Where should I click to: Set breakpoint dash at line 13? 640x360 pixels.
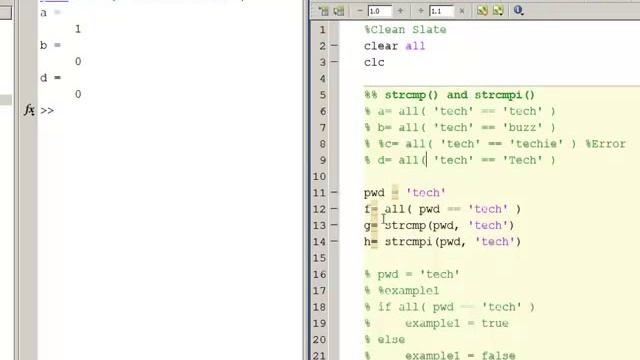pyautogui.click(x=334, y=225)
